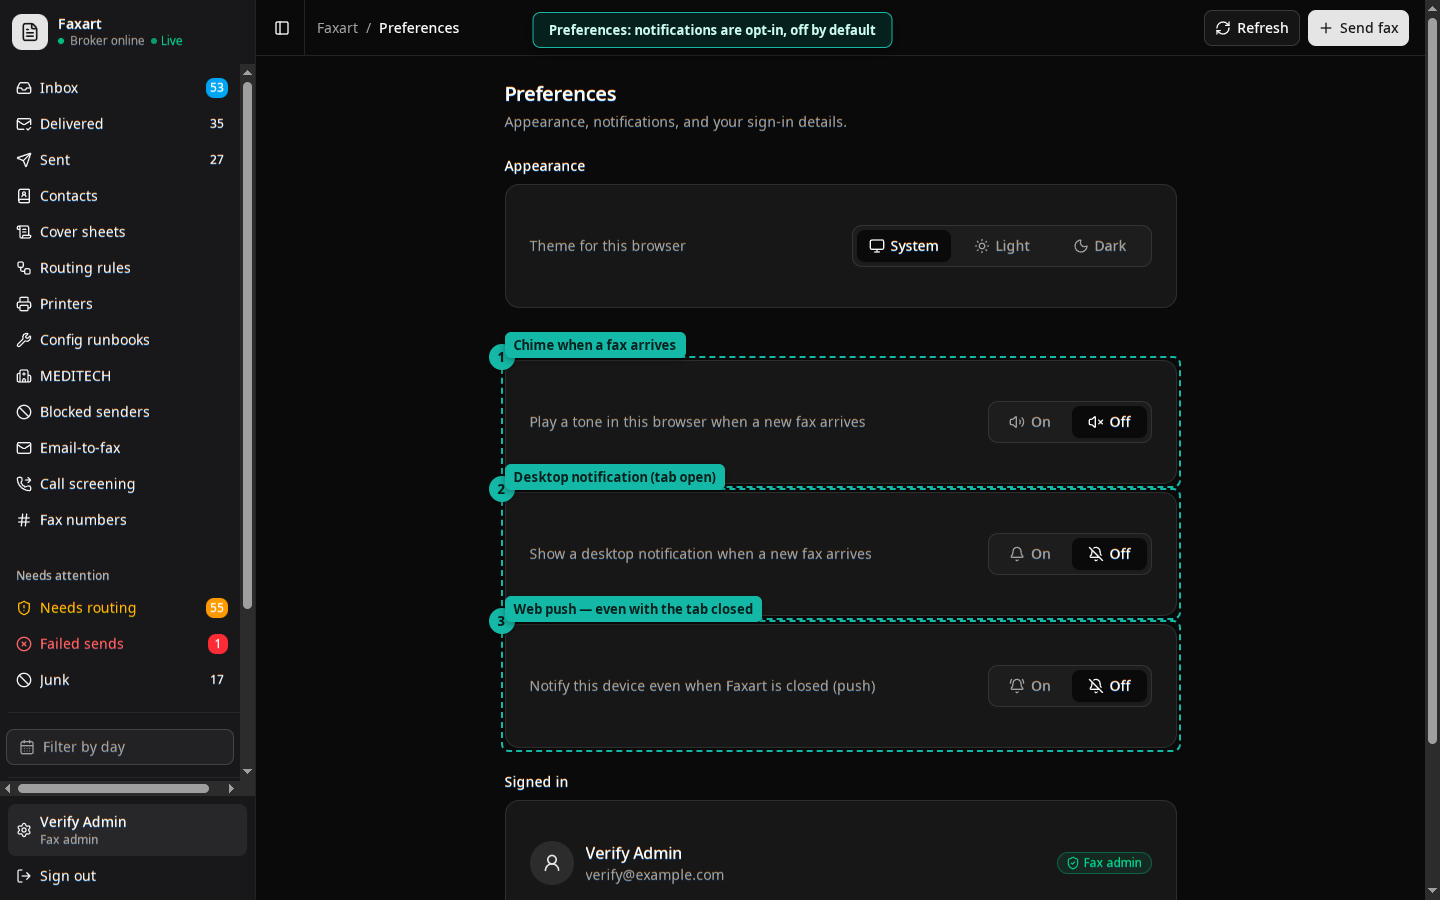Turn On web push notifications
The image size is (1440, 900).
(1030, 686)
